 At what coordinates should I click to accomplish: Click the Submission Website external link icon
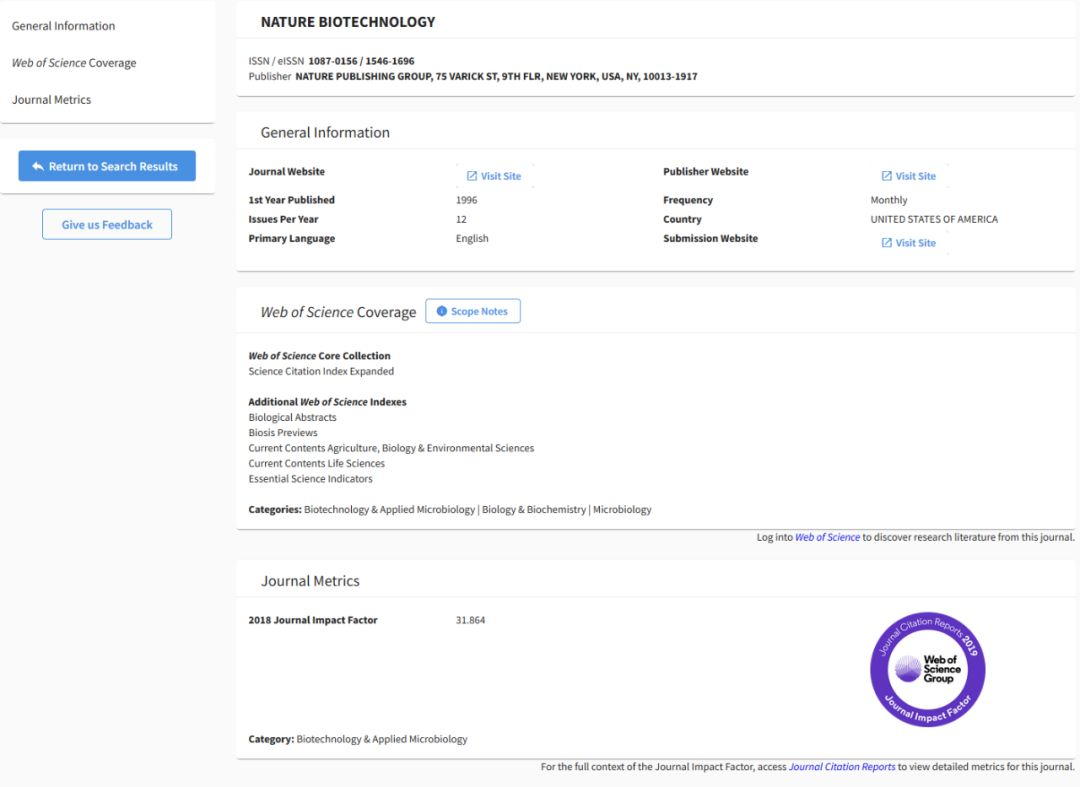(886, 243)
